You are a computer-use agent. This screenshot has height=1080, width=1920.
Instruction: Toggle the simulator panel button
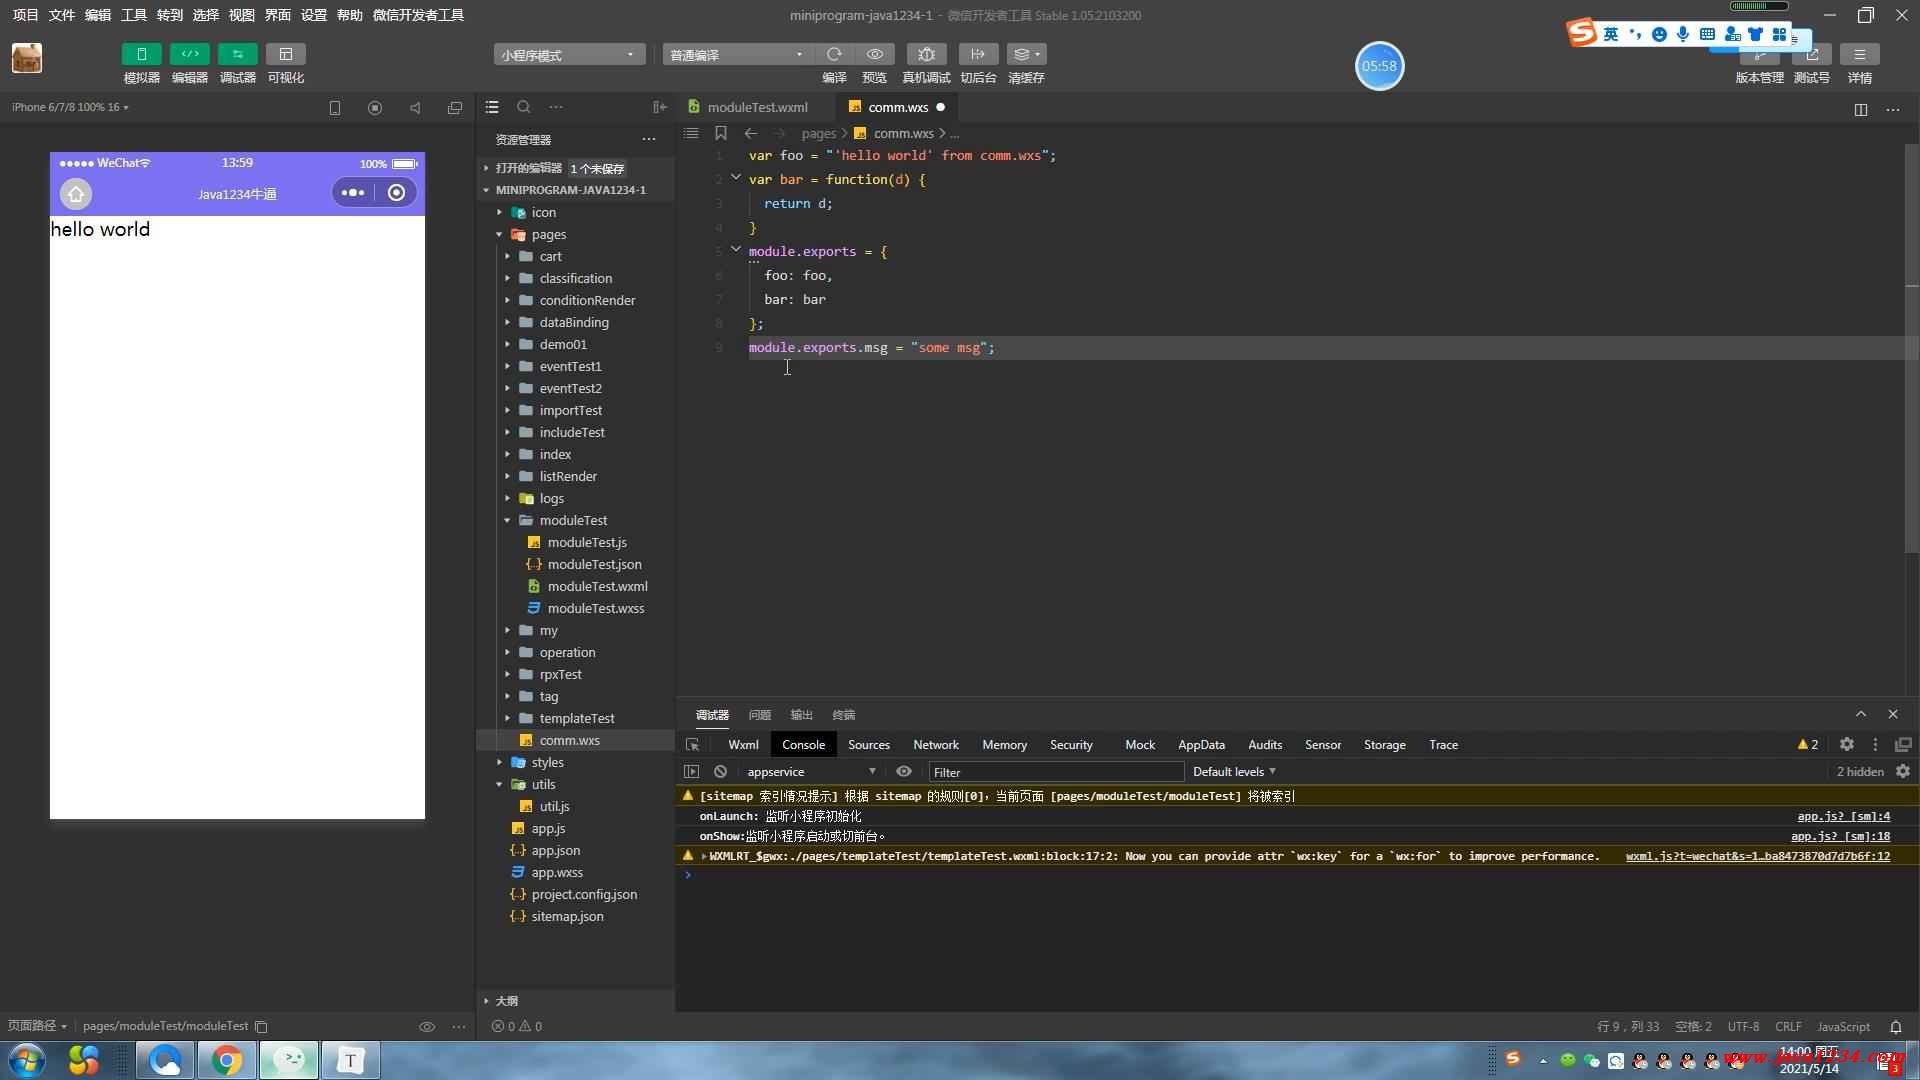tap(141, 54)
